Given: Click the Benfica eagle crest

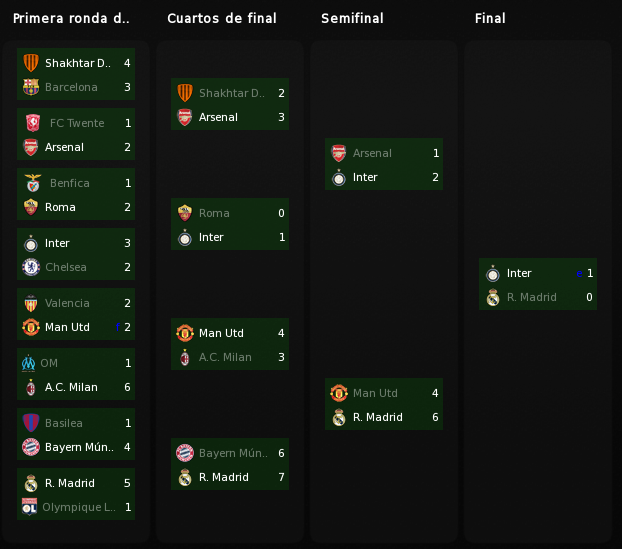Looking at the screenshot, I should coord(33,183).
